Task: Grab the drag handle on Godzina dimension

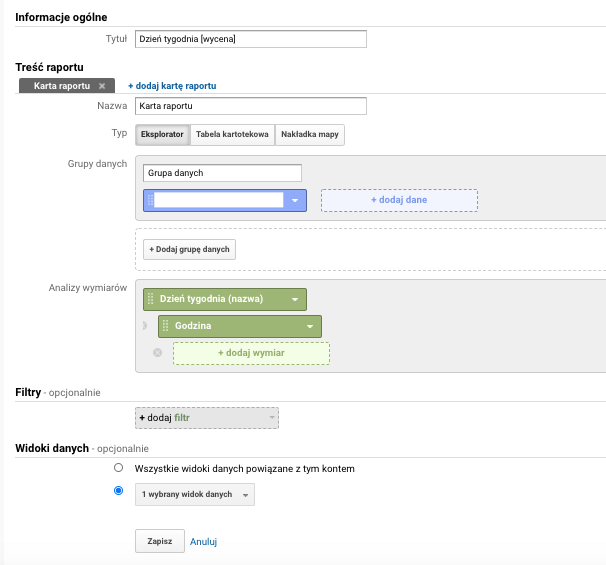Action: [166, 326]
